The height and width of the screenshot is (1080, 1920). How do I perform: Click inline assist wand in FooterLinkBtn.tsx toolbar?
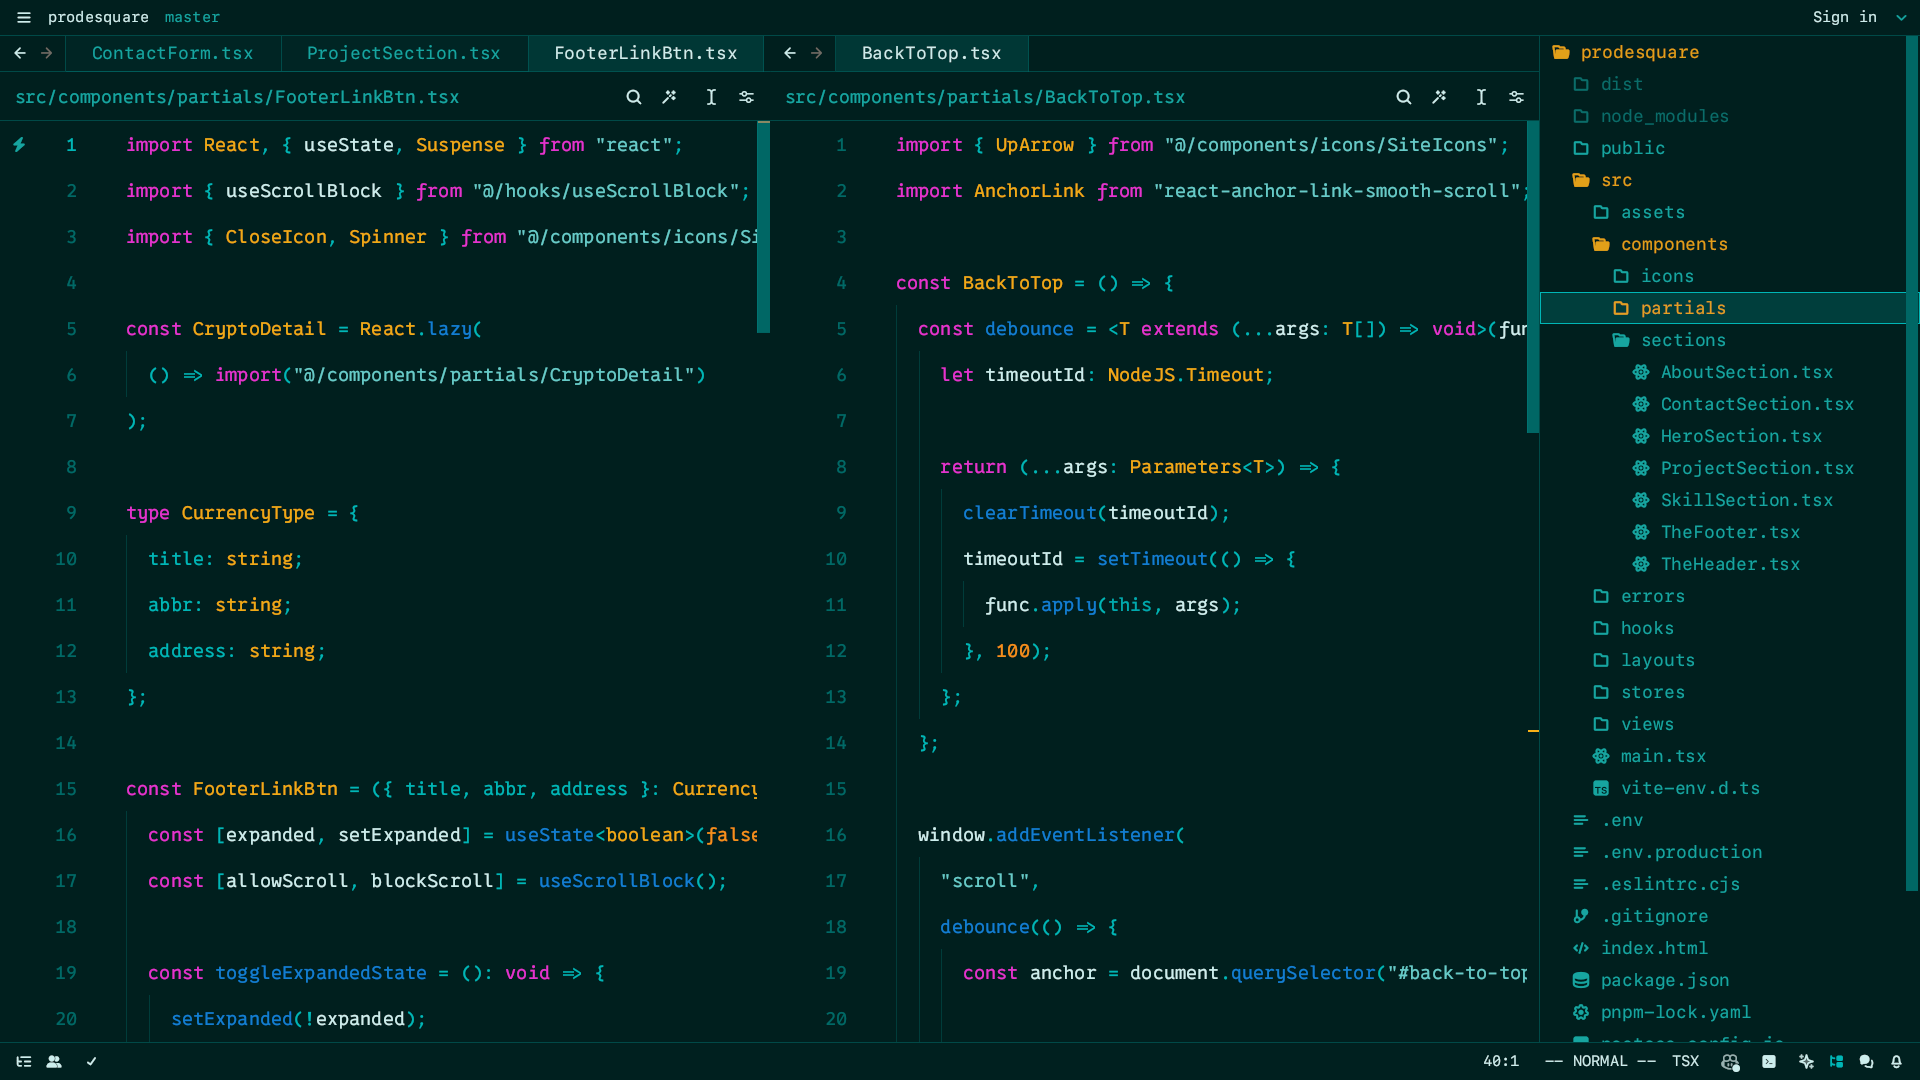[x=670, y=97]
